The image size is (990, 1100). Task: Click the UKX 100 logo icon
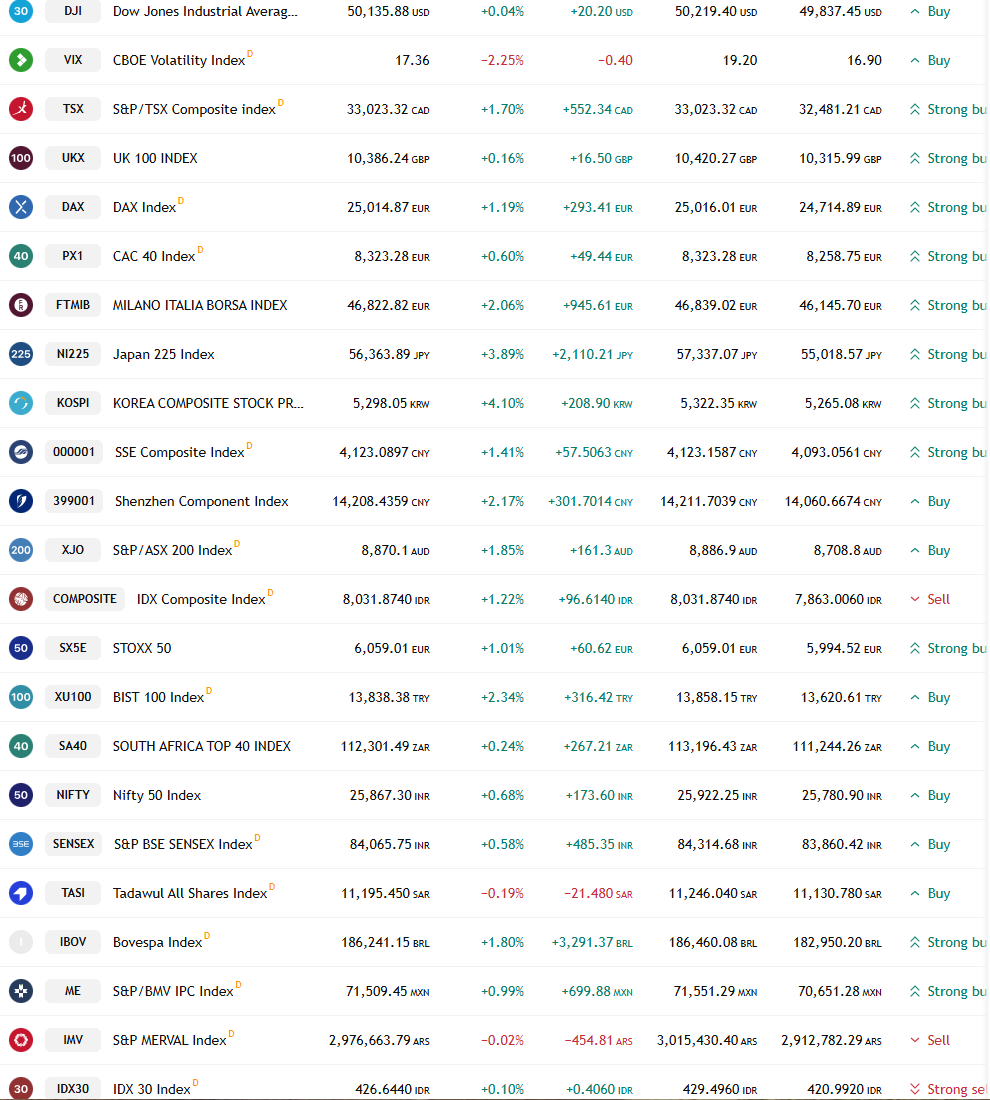(21, 158)
